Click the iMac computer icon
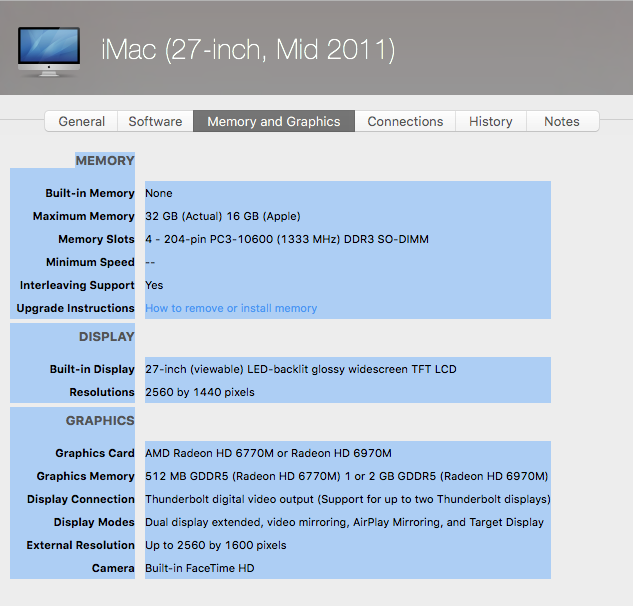 pos(49,51)
